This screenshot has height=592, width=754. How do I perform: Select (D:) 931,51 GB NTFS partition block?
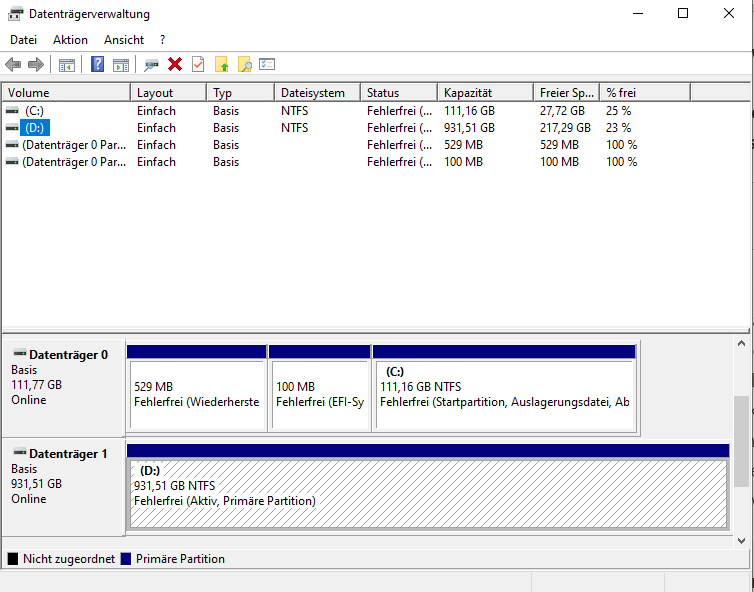pyautogui.click(x=428, y=487)
